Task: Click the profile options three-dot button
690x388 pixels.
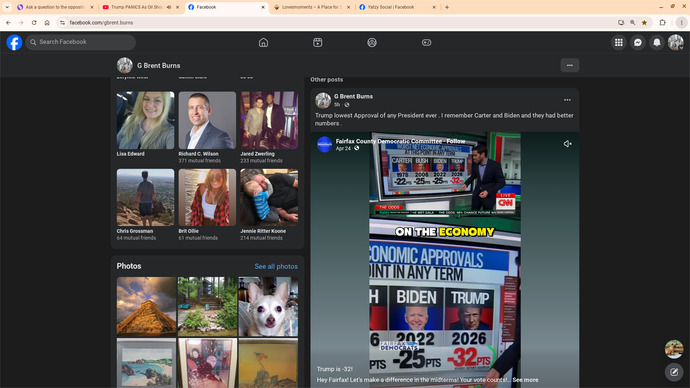Action: coord(569,65)
